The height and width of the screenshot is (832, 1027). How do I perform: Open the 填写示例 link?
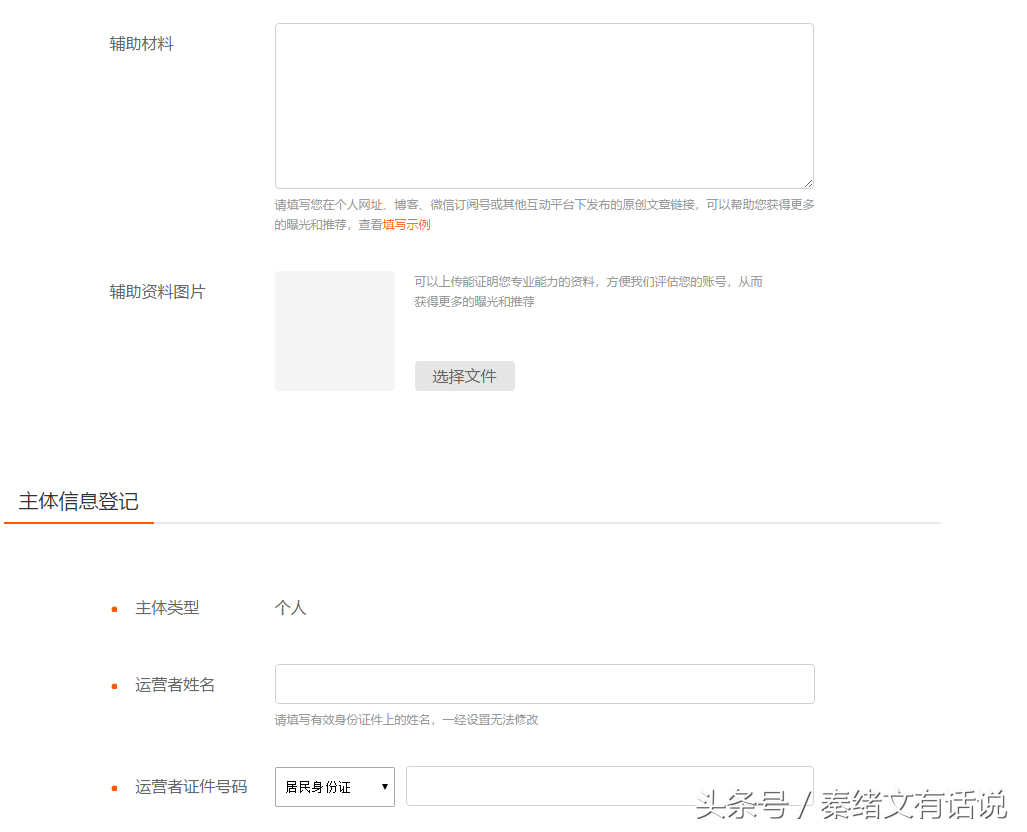coord(406,225)
